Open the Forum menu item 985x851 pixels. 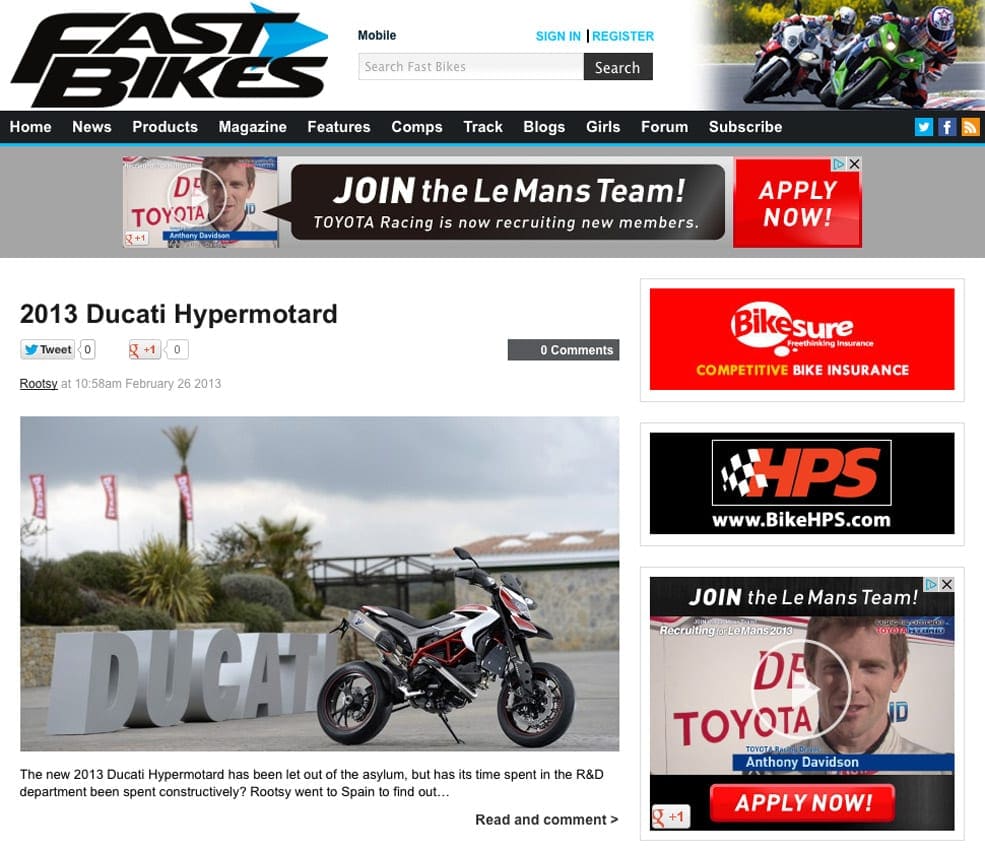pos(664,127)
